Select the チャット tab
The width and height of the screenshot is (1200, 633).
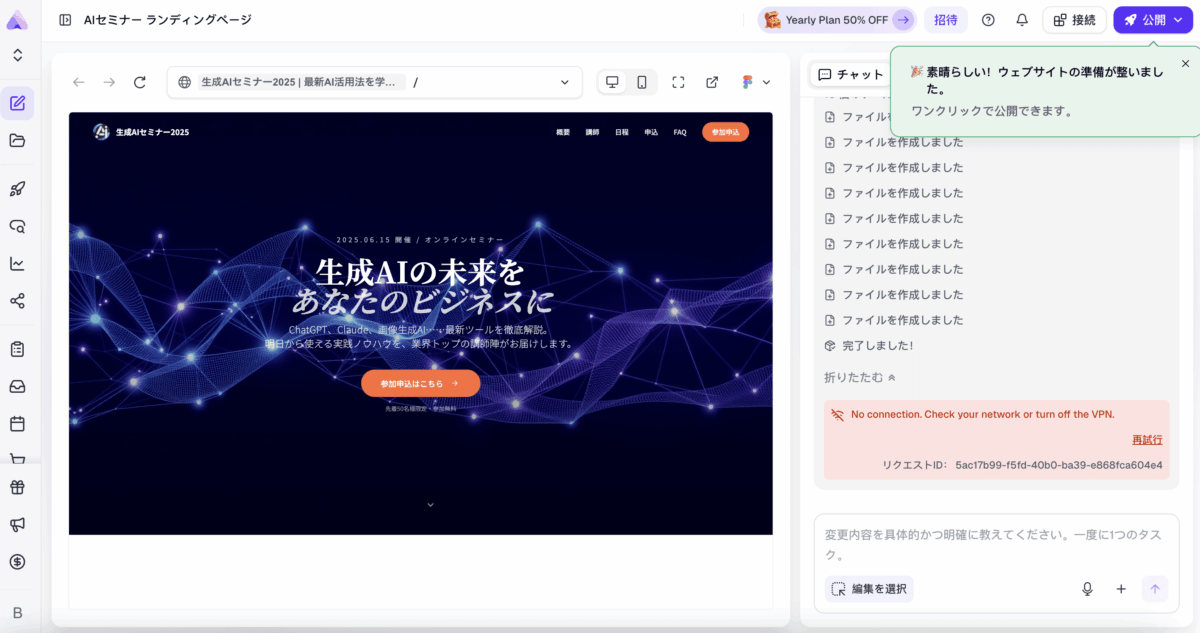pos(850,74)
